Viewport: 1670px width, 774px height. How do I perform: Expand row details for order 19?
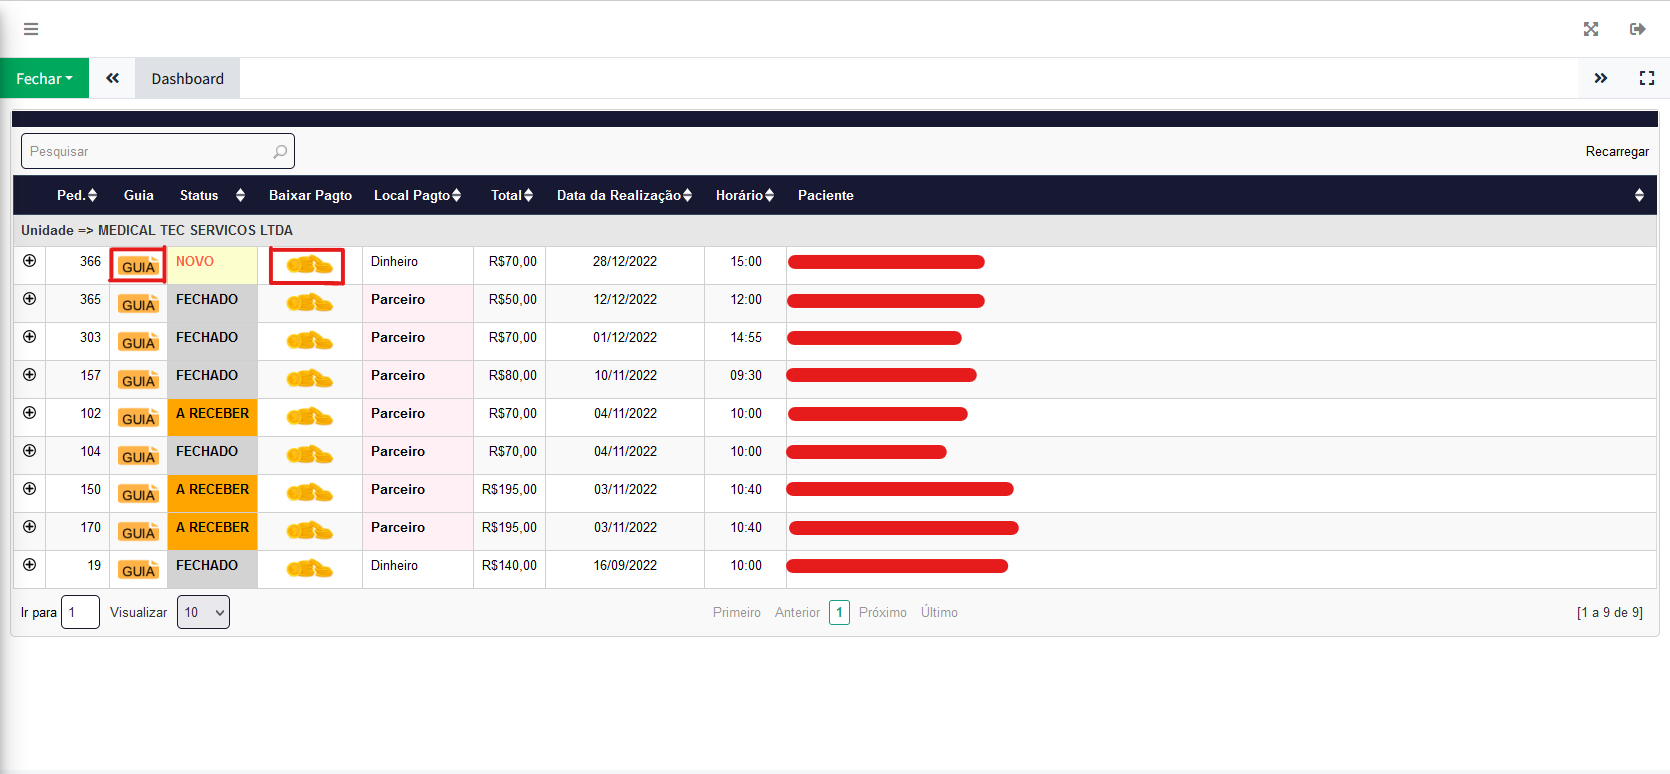pyautogui.click(x=30, y=565)
